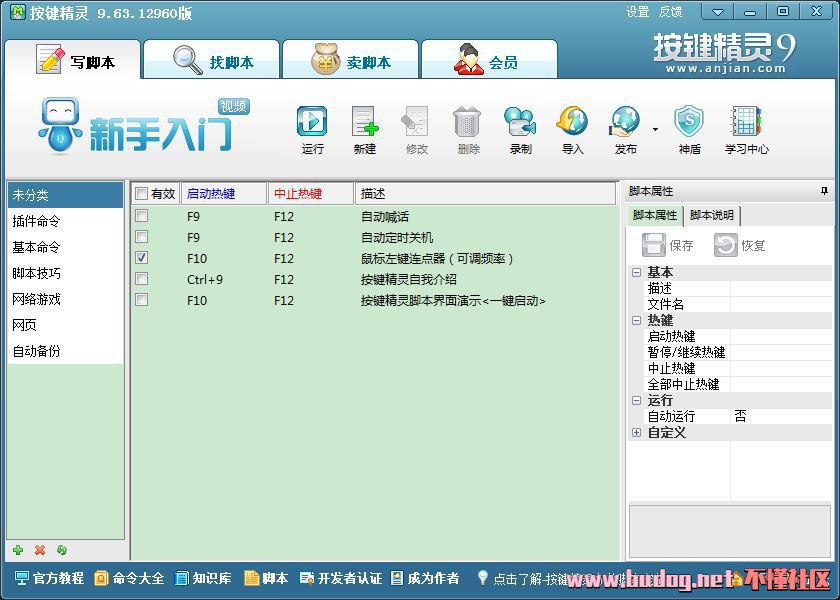Screen dimensions: 840x600
Task: Switch to the 写脚本 tab
Action: tap(73, 60)
